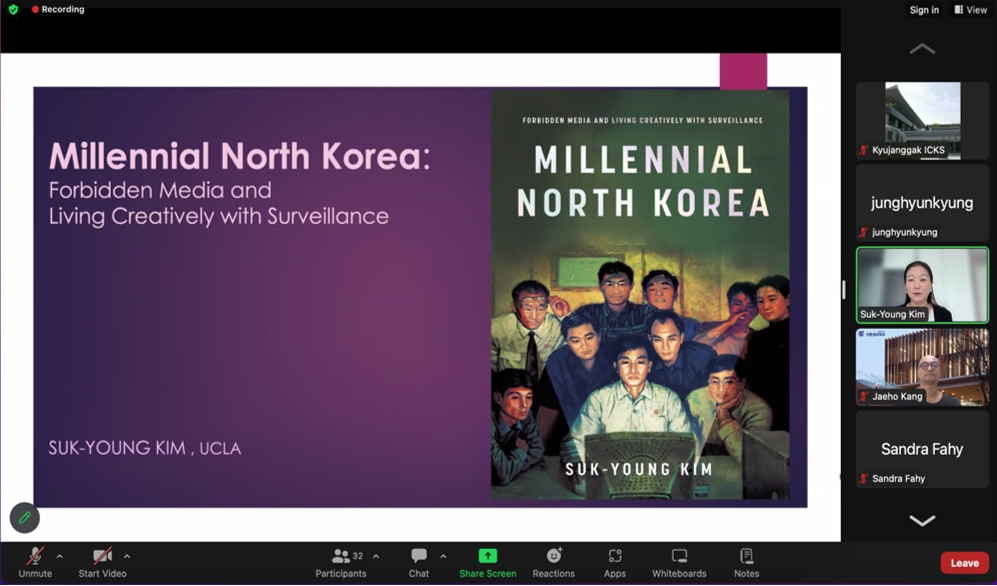Open audio options caret next to Unmute
This screenshot has width=997, height=586.
point(59,556)
